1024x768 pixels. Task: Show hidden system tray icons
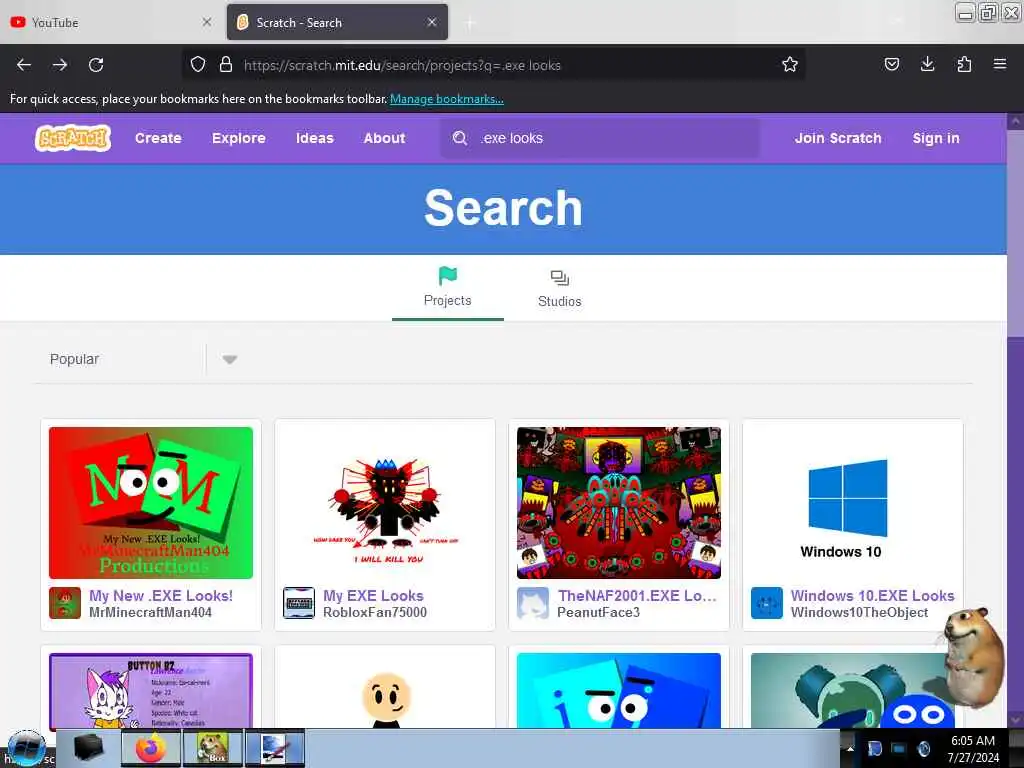coord(850,748)
